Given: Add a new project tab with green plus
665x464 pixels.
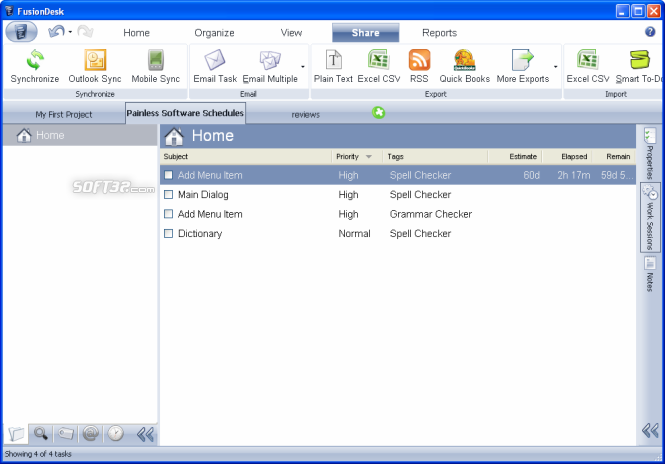Looking at the screenshot, I should pyautogui.click(x=378, y=112).
